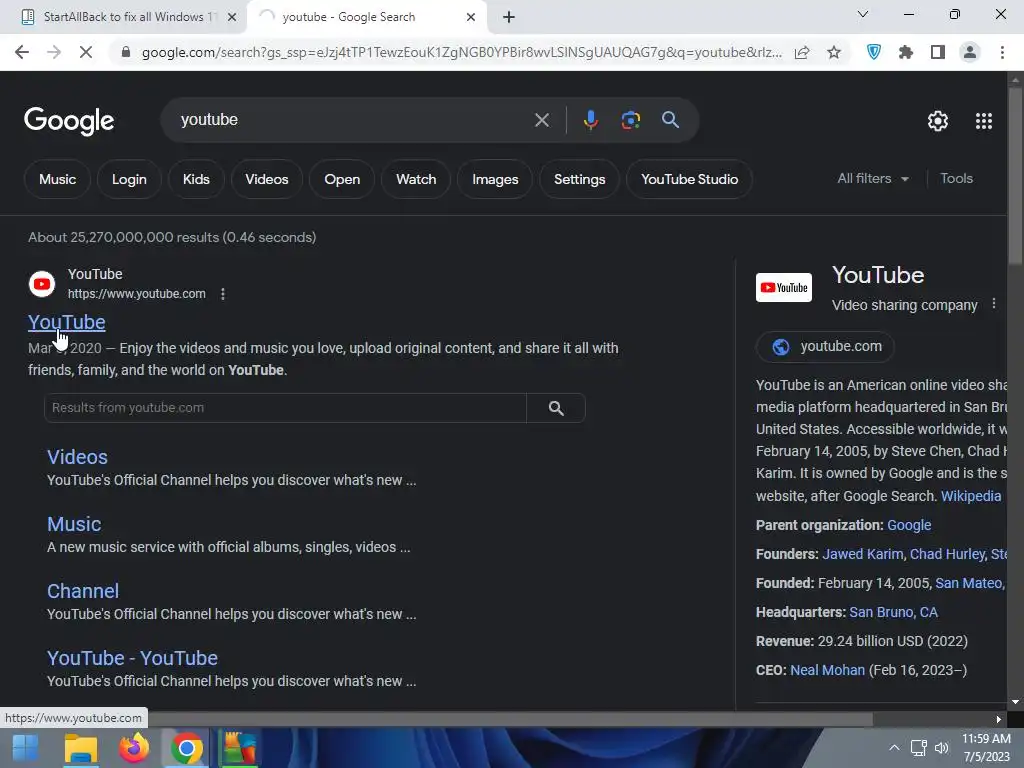
Task: Open the shield extension icon
Action: pyautogui.click(x=874, y=52)
